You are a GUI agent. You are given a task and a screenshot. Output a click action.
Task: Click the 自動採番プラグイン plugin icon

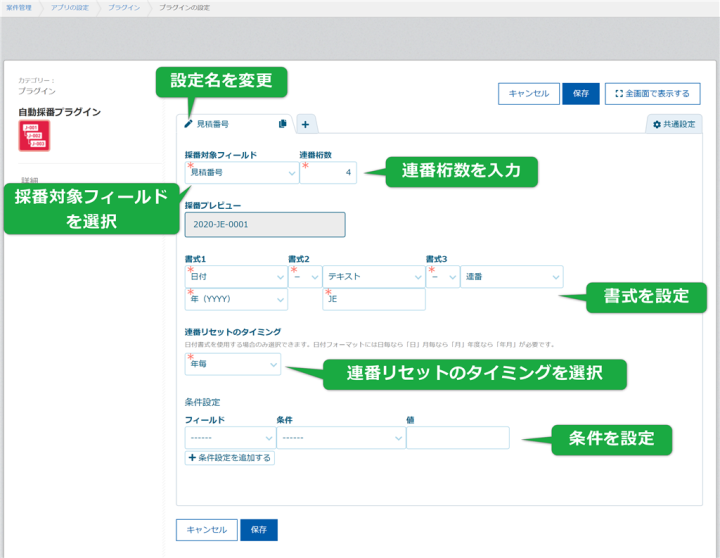pos(33,136)
